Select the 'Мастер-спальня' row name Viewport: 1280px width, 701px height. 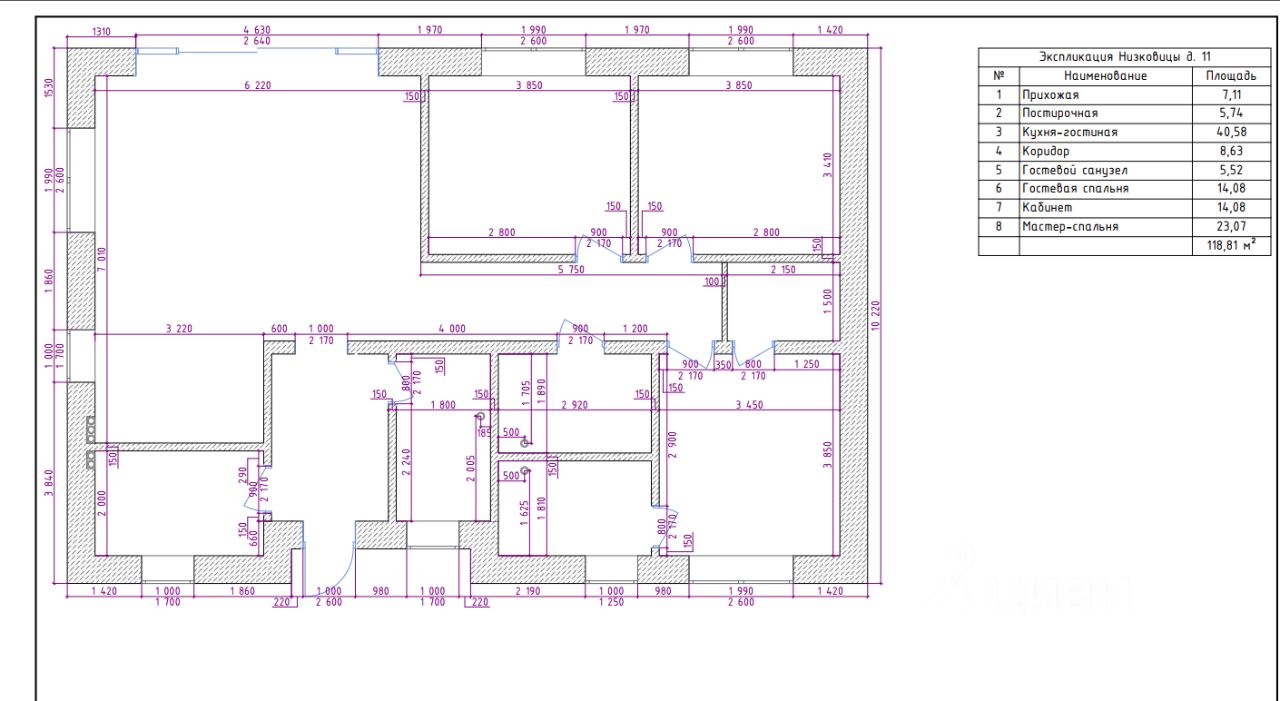point(1069,227)
